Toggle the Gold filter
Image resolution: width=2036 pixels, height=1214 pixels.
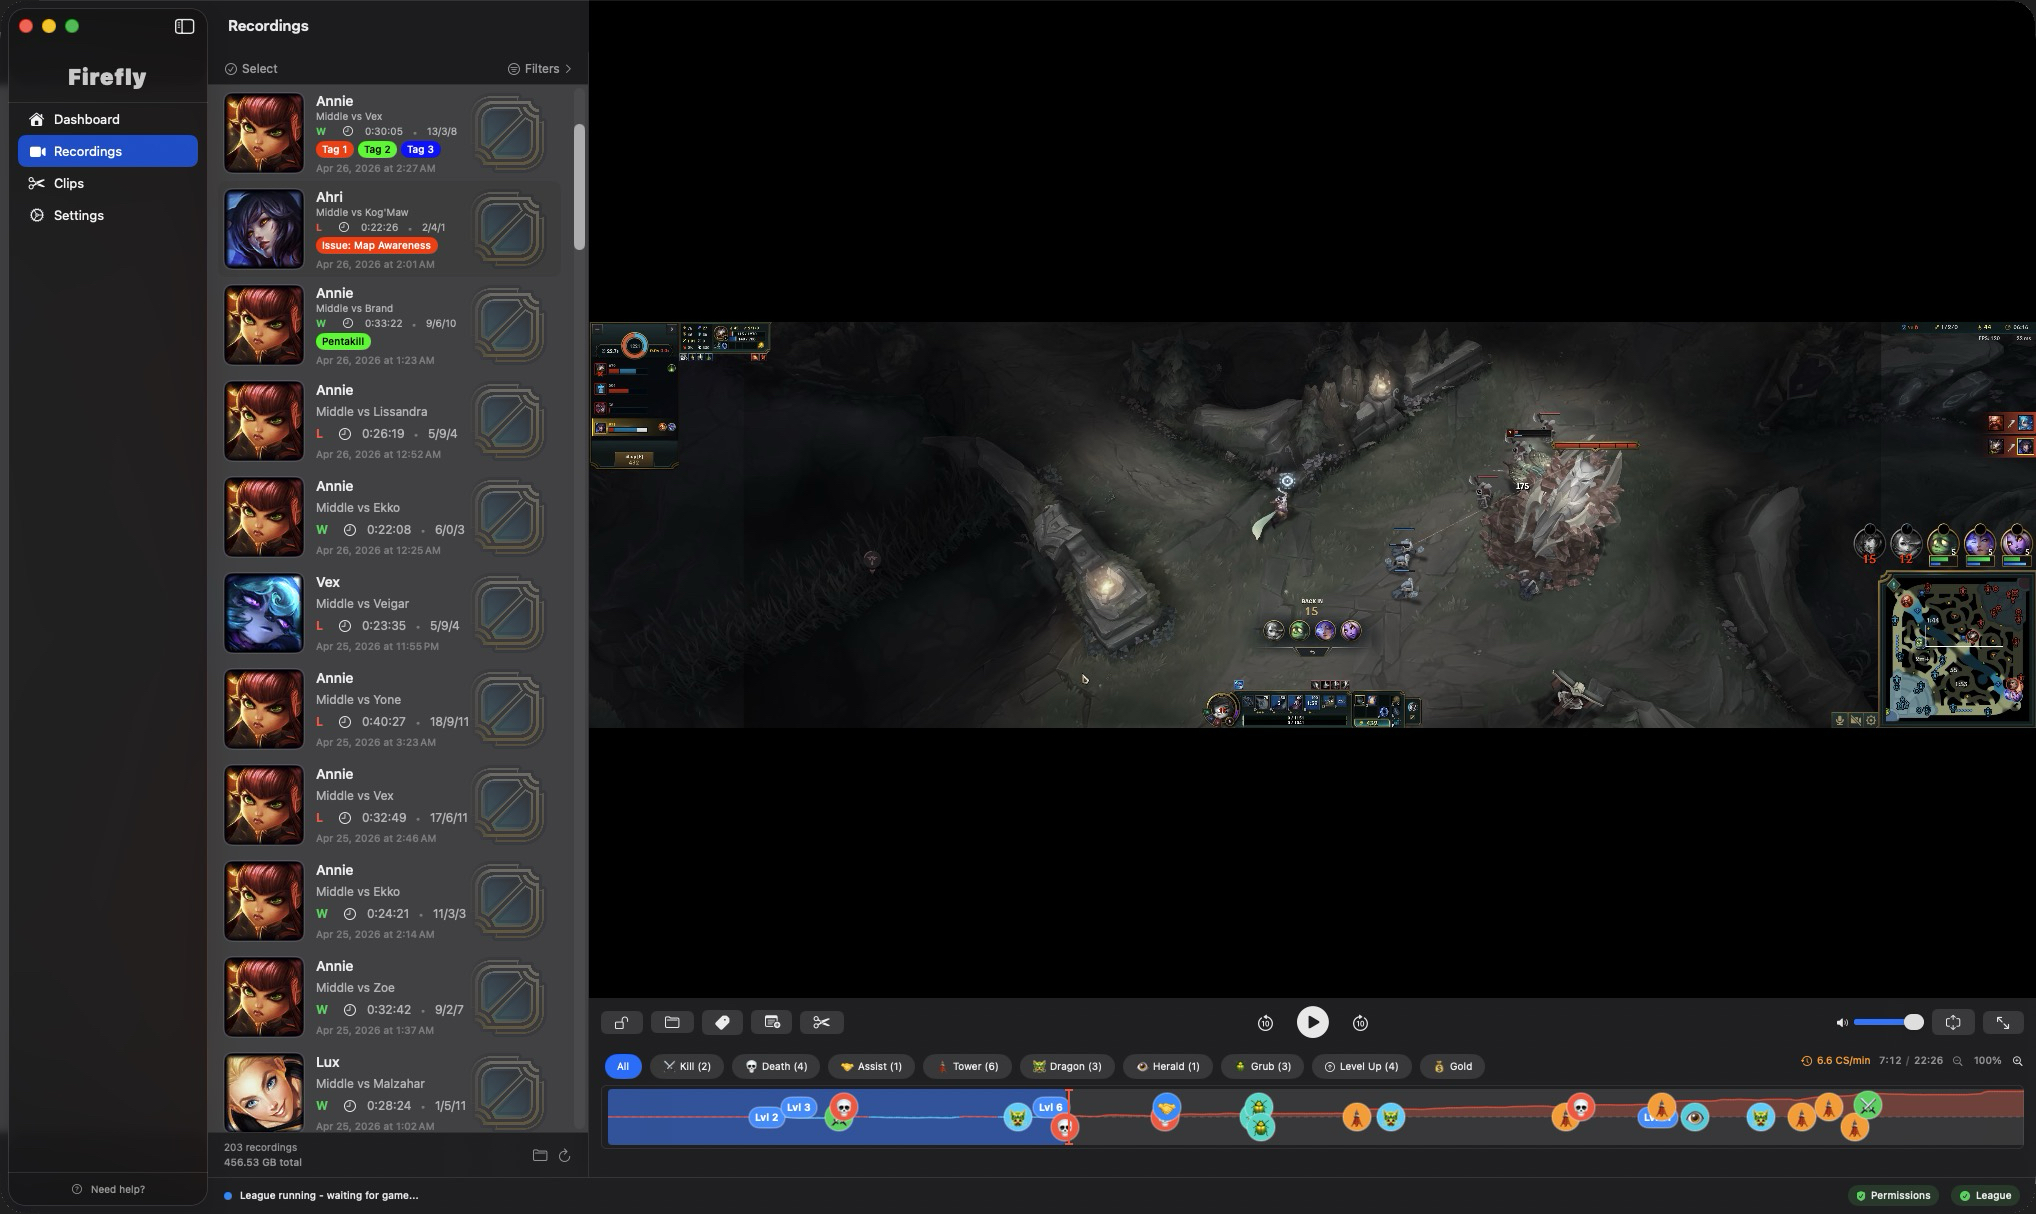[1452, 1066]
